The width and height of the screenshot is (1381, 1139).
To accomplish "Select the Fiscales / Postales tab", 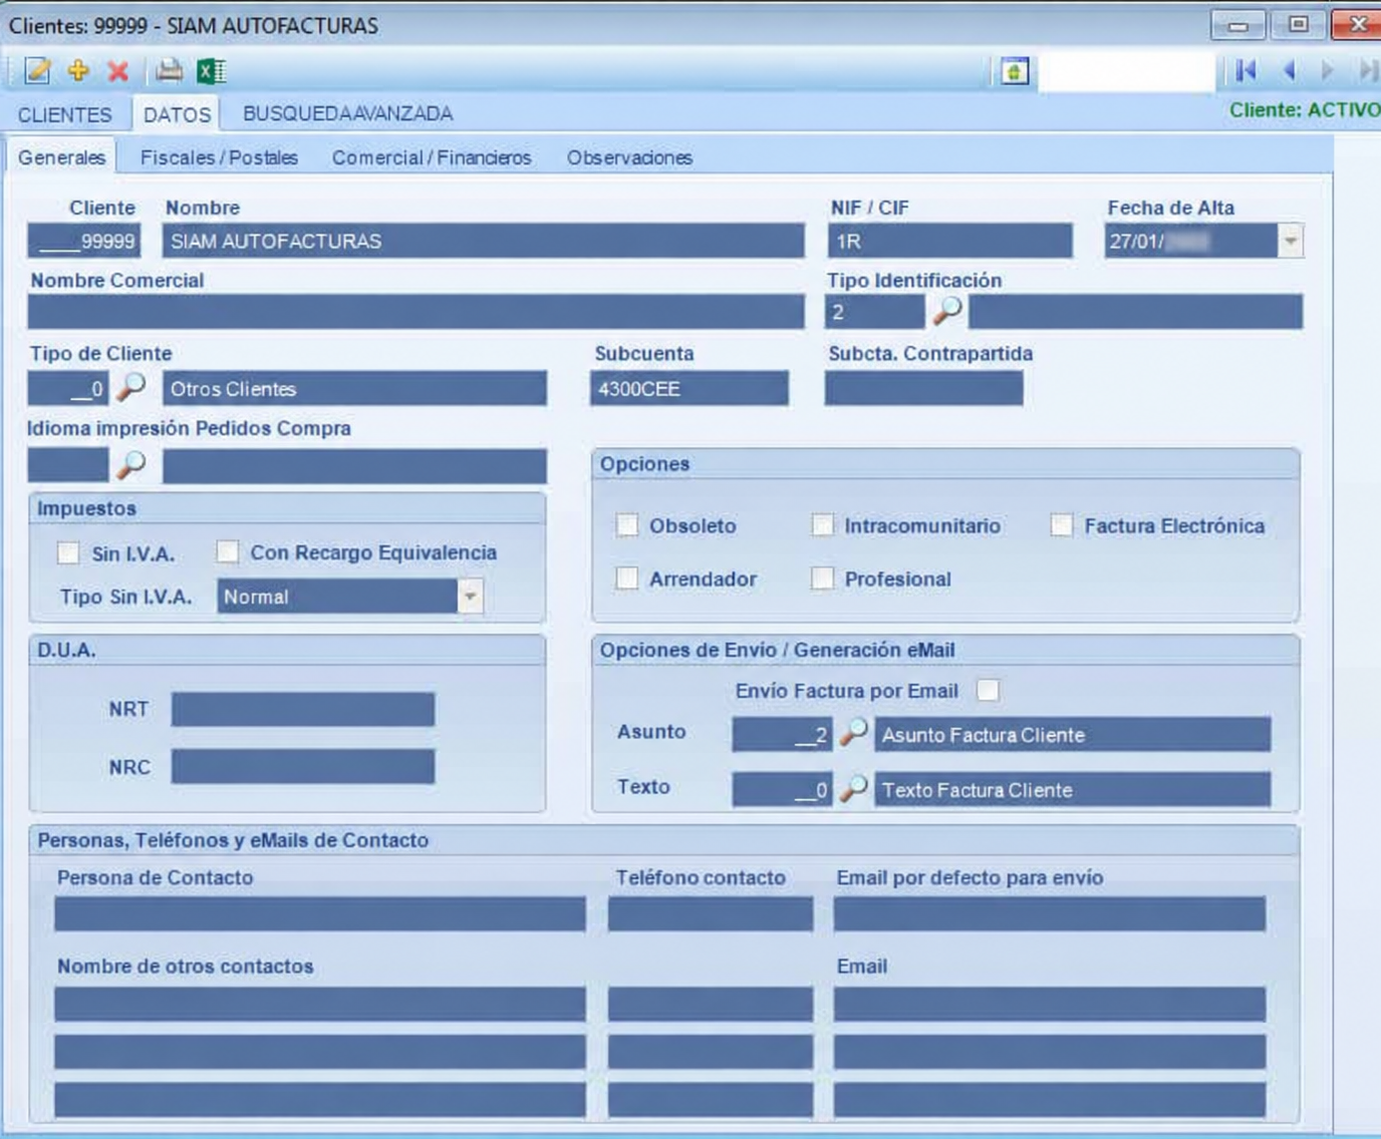I will [x=219, y=157].
